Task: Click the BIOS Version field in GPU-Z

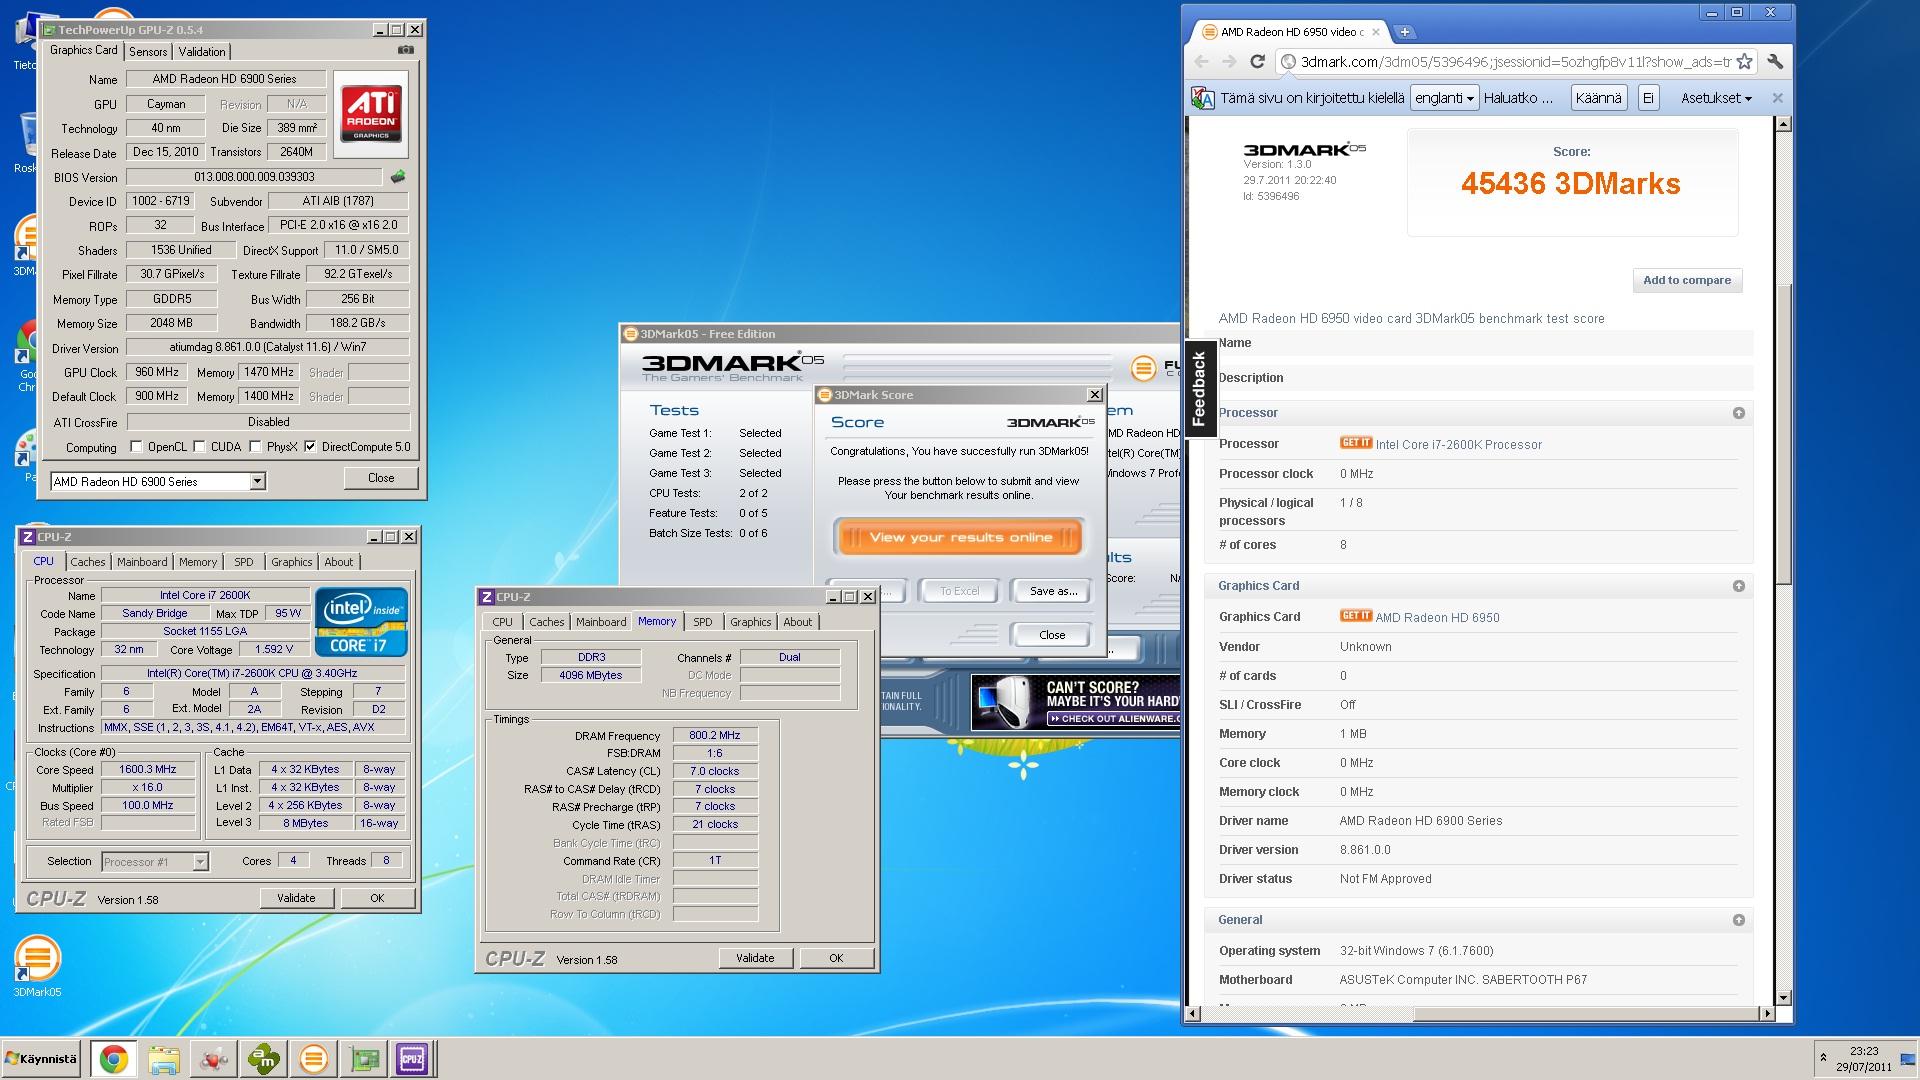Action: point(254,177)
